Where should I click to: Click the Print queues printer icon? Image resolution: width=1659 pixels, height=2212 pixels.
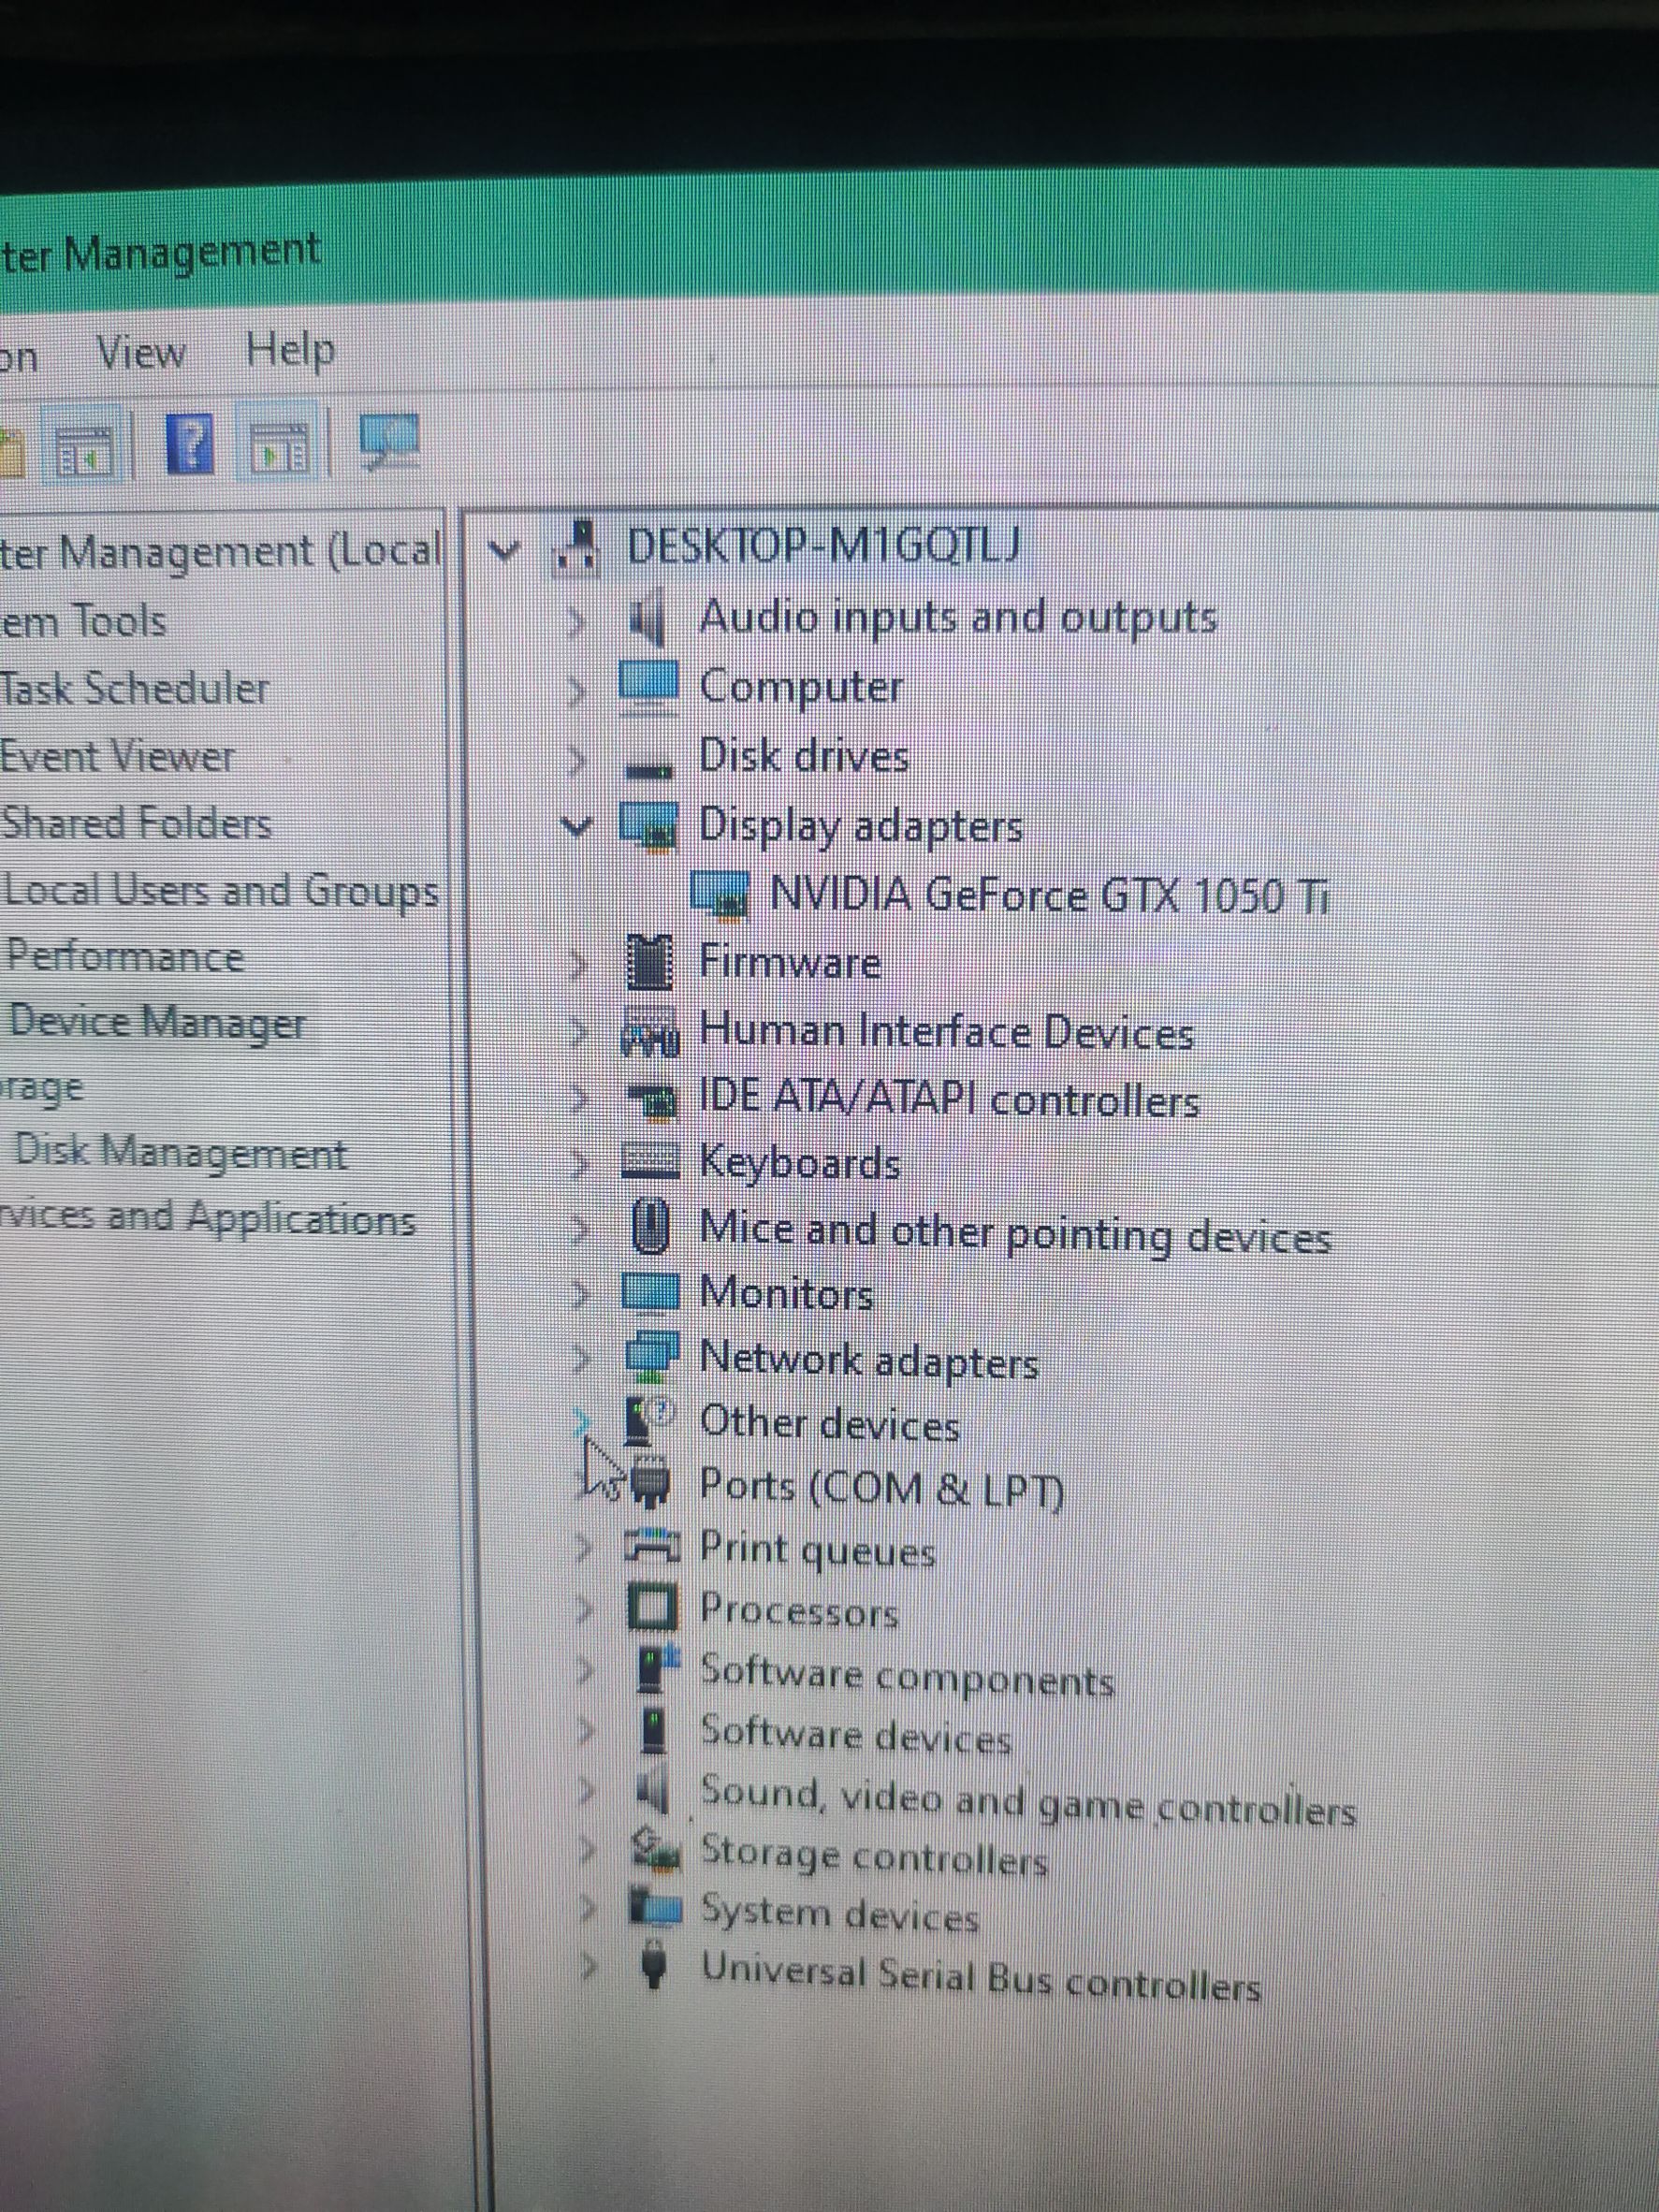652,1548
